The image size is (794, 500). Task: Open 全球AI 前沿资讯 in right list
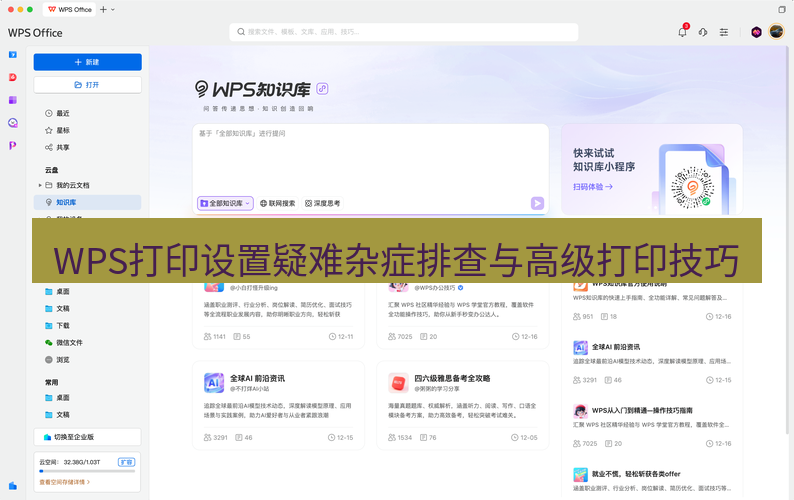616,347
